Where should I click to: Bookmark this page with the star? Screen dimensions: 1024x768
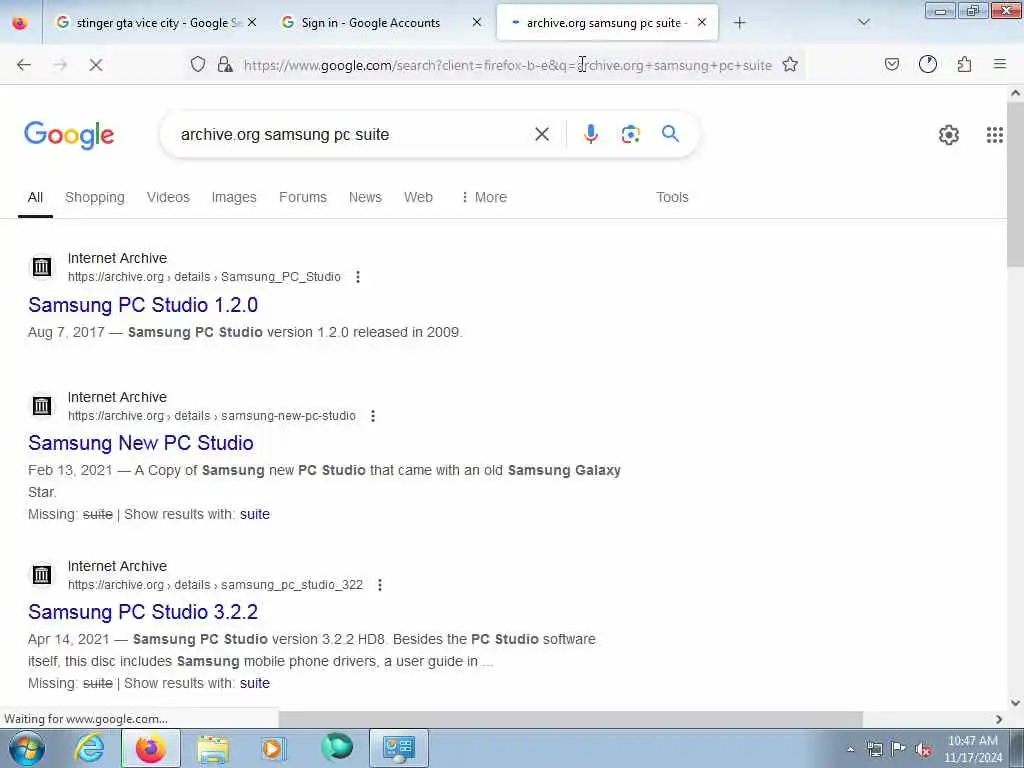click(790, 64)
